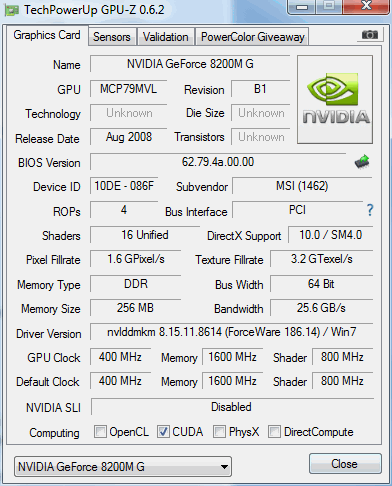Enable the OpenCL checkbox
The height and width of the screenshot is (486, 392).
tap(100, 432)
